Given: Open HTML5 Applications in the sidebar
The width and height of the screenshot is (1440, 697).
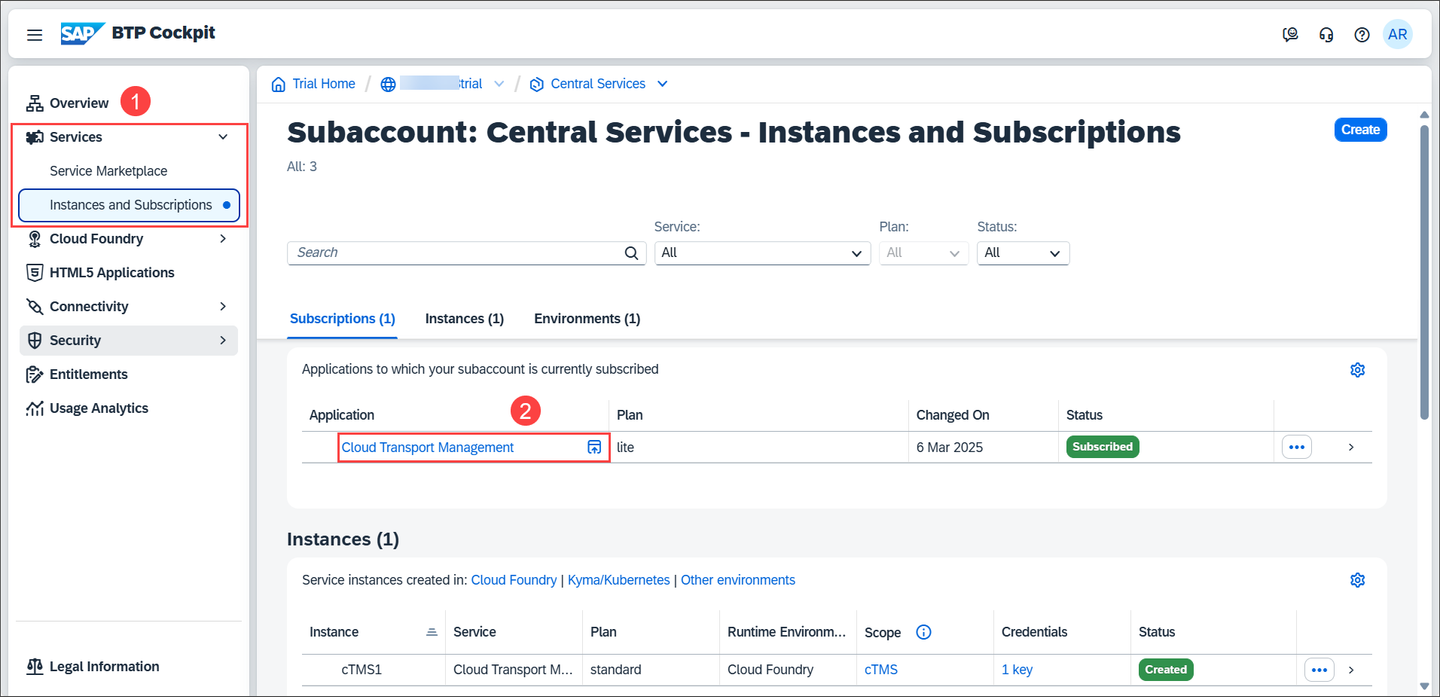Looking at the screenshot, I should tap(112, 273).
